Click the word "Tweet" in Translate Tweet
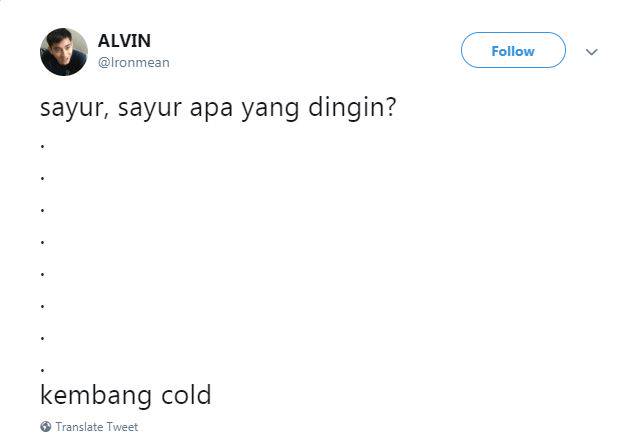Screen dimensions: 634x435 (x=123, y=427)
